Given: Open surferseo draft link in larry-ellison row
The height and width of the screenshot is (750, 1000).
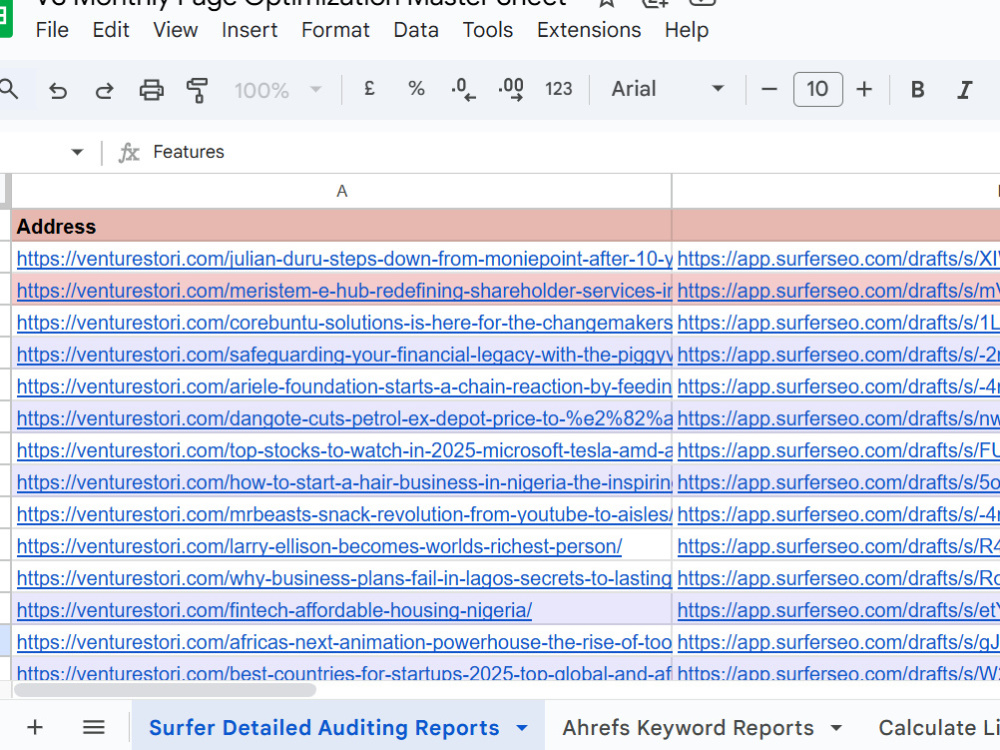Looking at the screenshot, I should pyautogui.click(x=838, y=546).
